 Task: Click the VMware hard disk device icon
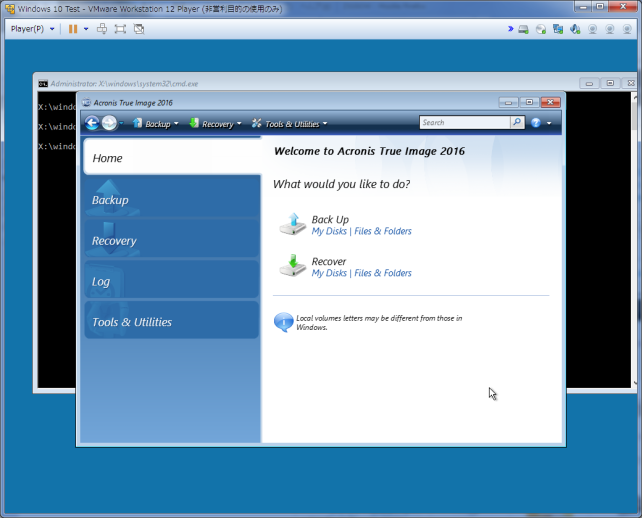(523, 29)
